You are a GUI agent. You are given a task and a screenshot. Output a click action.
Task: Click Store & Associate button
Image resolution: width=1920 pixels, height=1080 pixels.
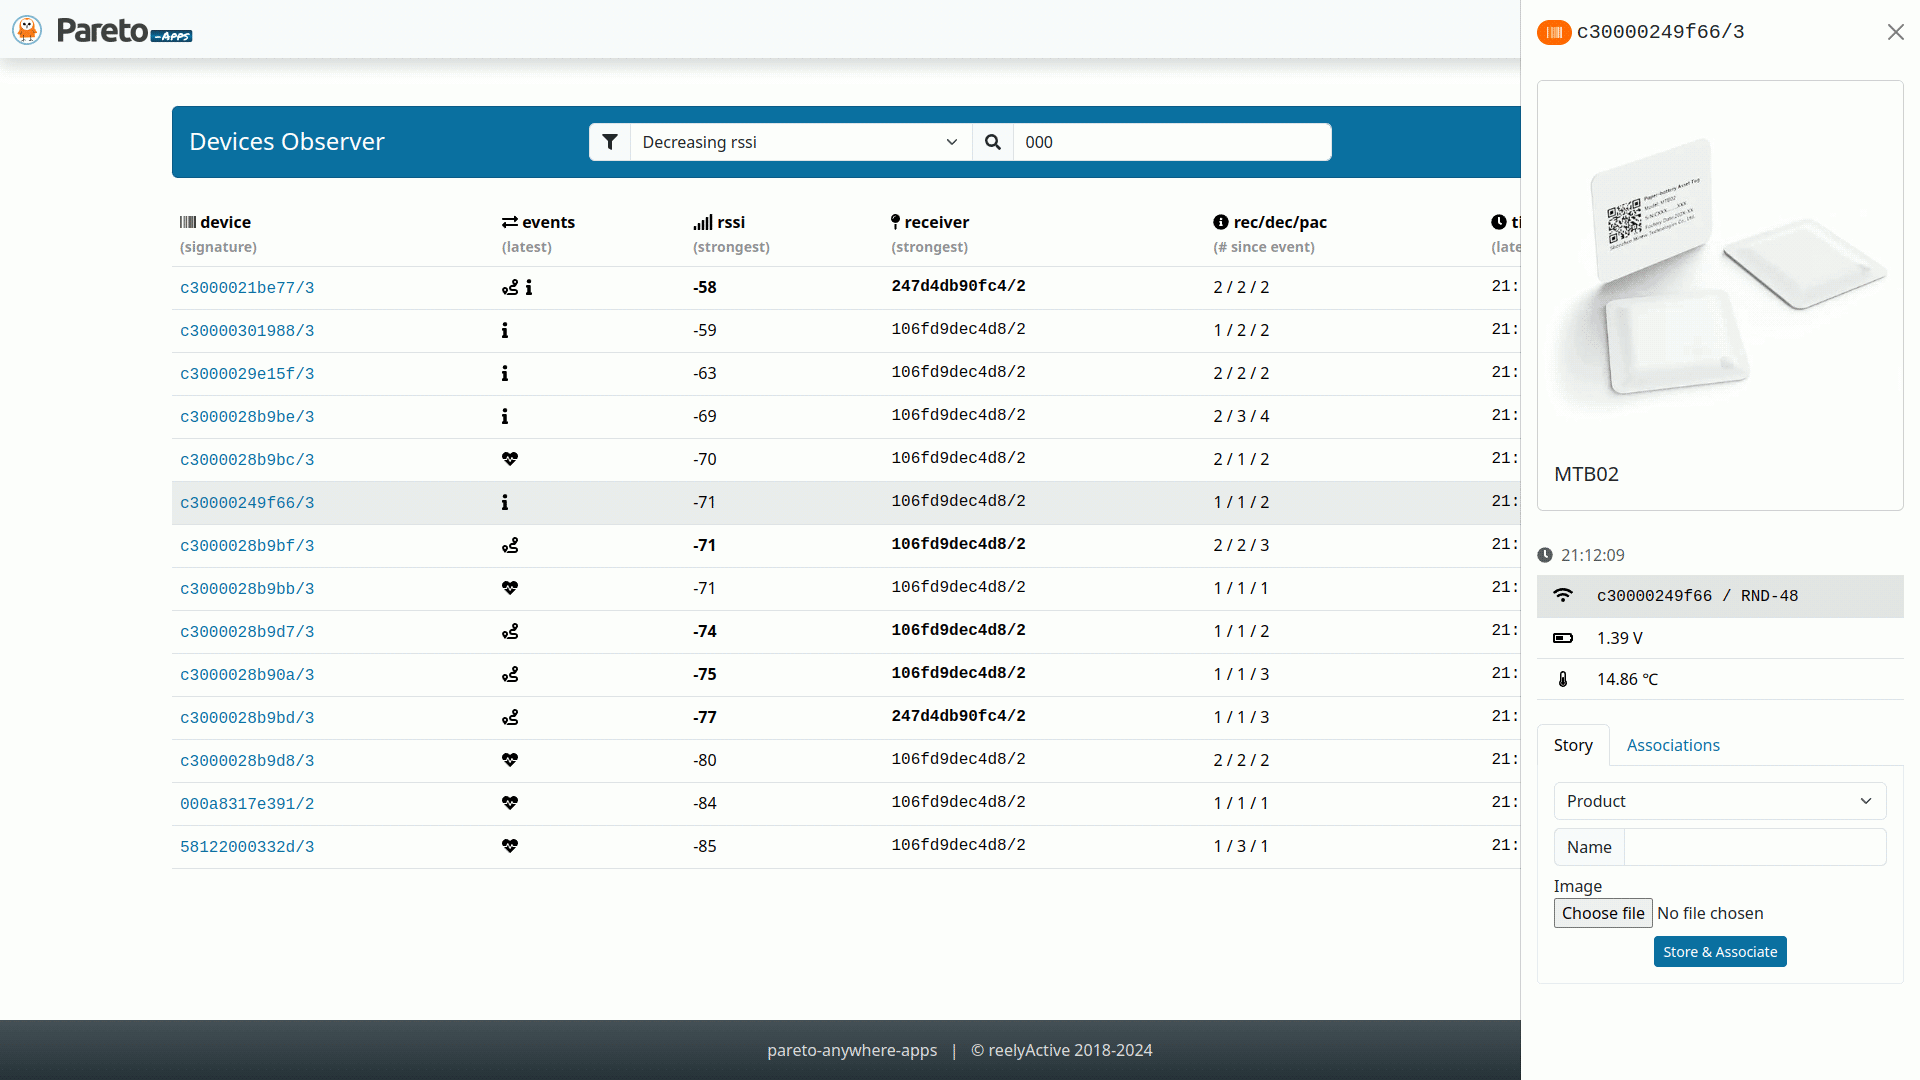(1720, 951)
